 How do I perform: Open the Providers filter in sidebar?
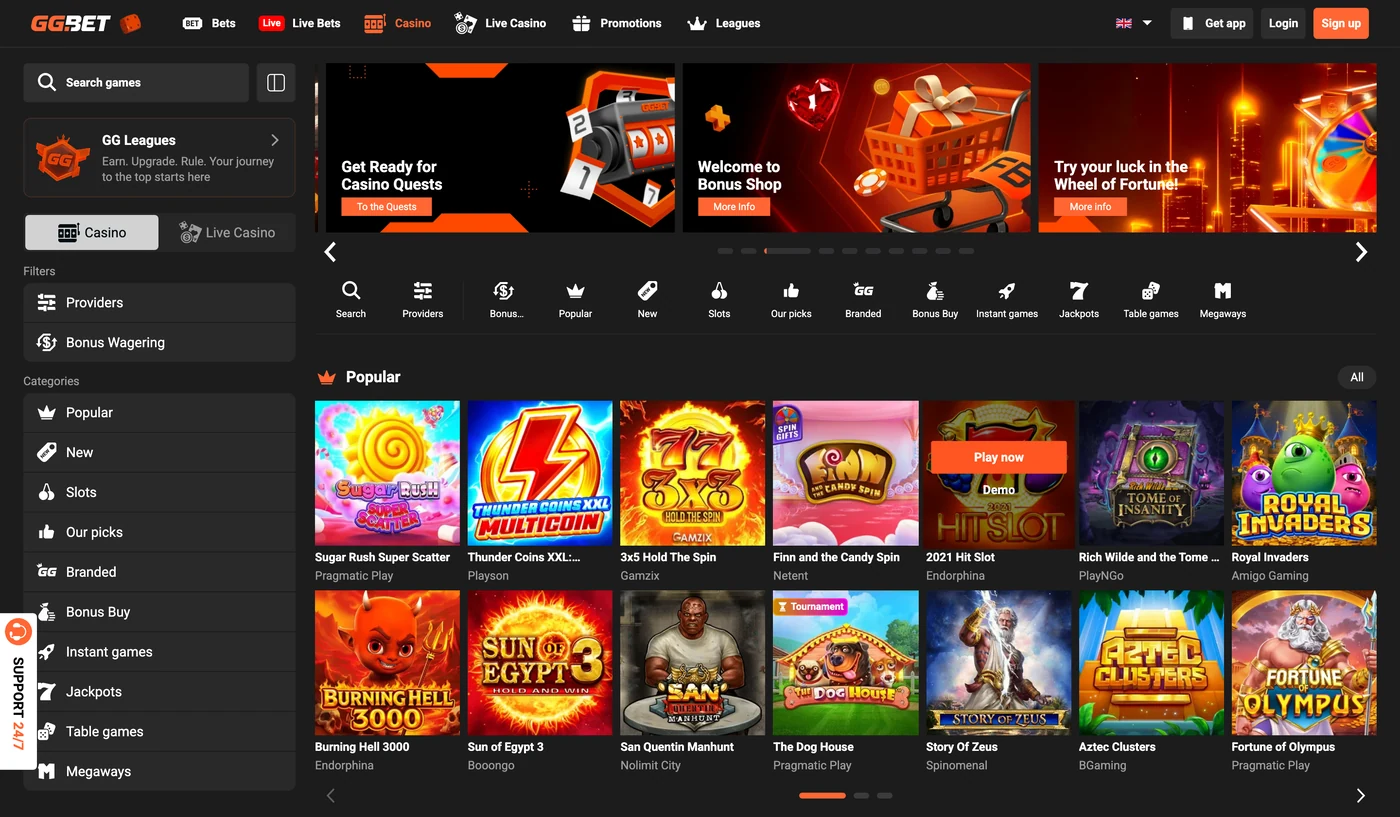click(x=159, y=302)
